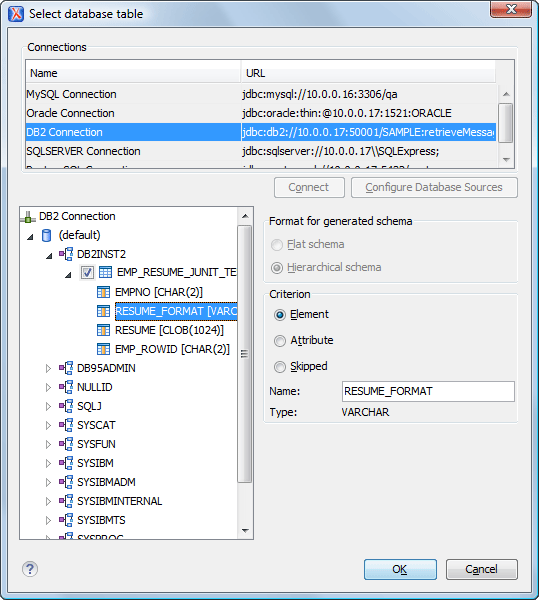Close the Select database table dialog
This screenshot has height=600, width=539.
[x=511, y=9]
